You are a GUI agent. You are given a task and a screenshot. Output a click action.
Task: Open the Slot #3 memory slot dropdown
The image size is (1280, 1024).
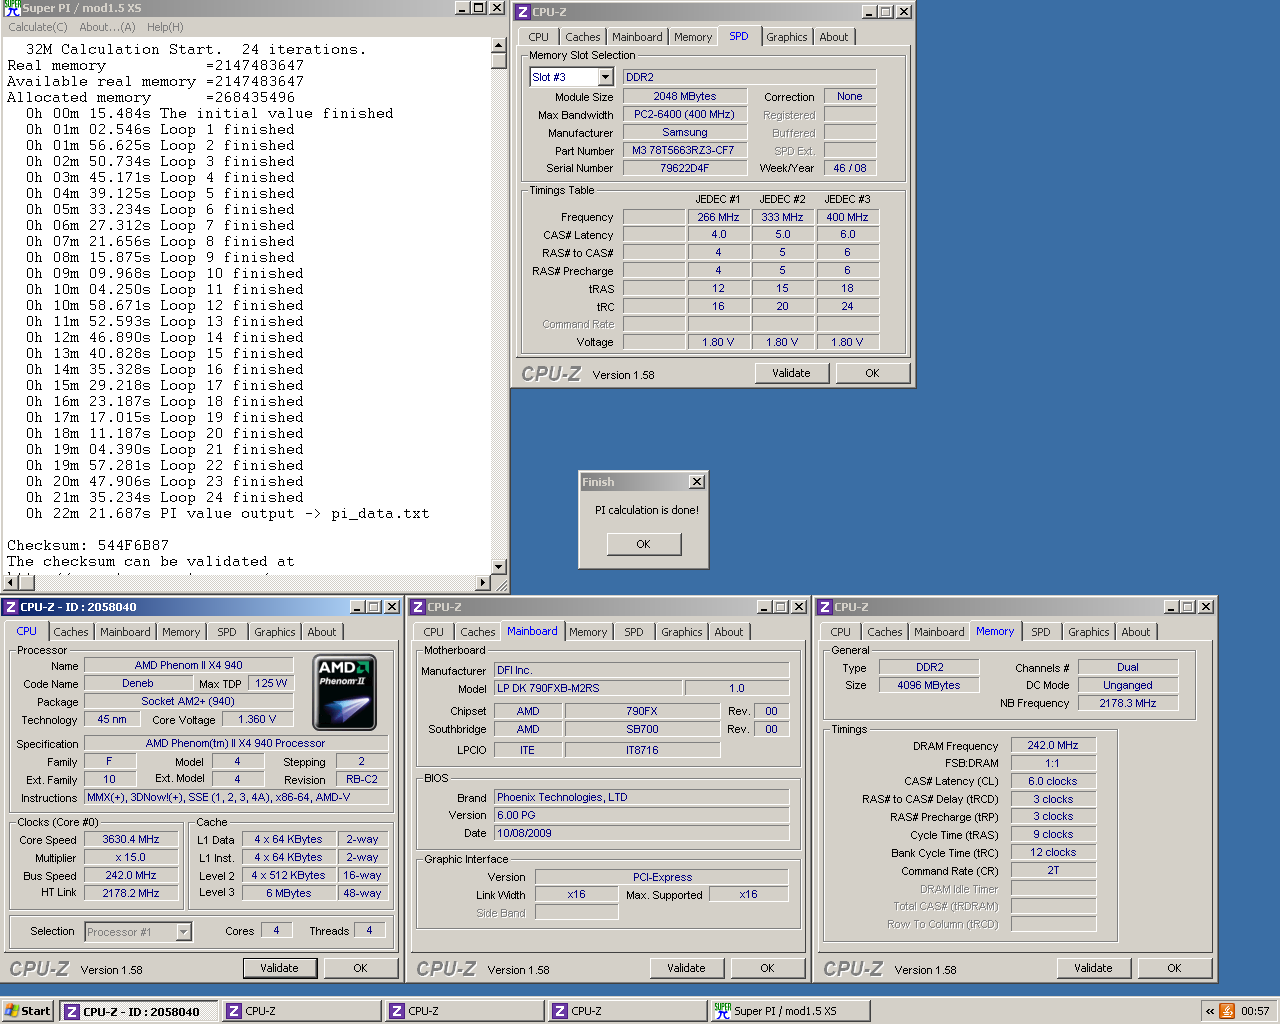pyautogui.click(x=605, y=77)
